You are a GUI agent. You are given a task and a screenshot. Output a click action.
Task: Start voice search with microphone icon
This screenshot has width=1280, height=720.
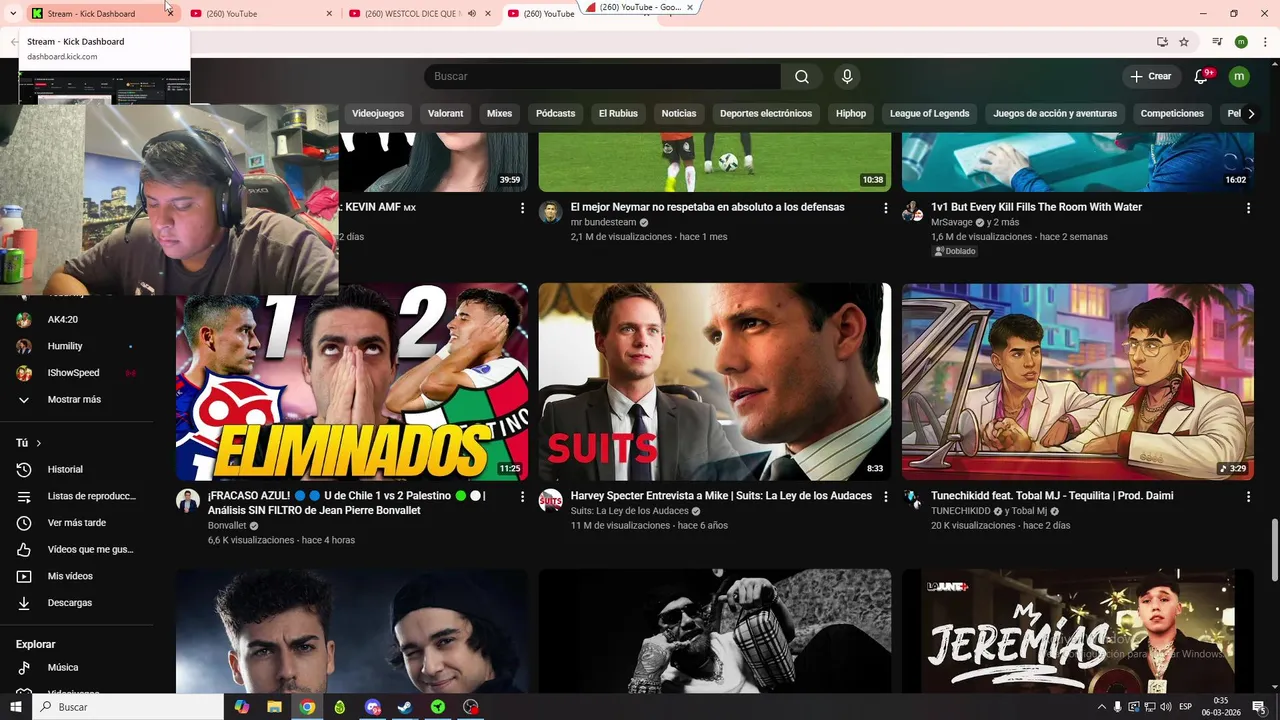(847, 77)
